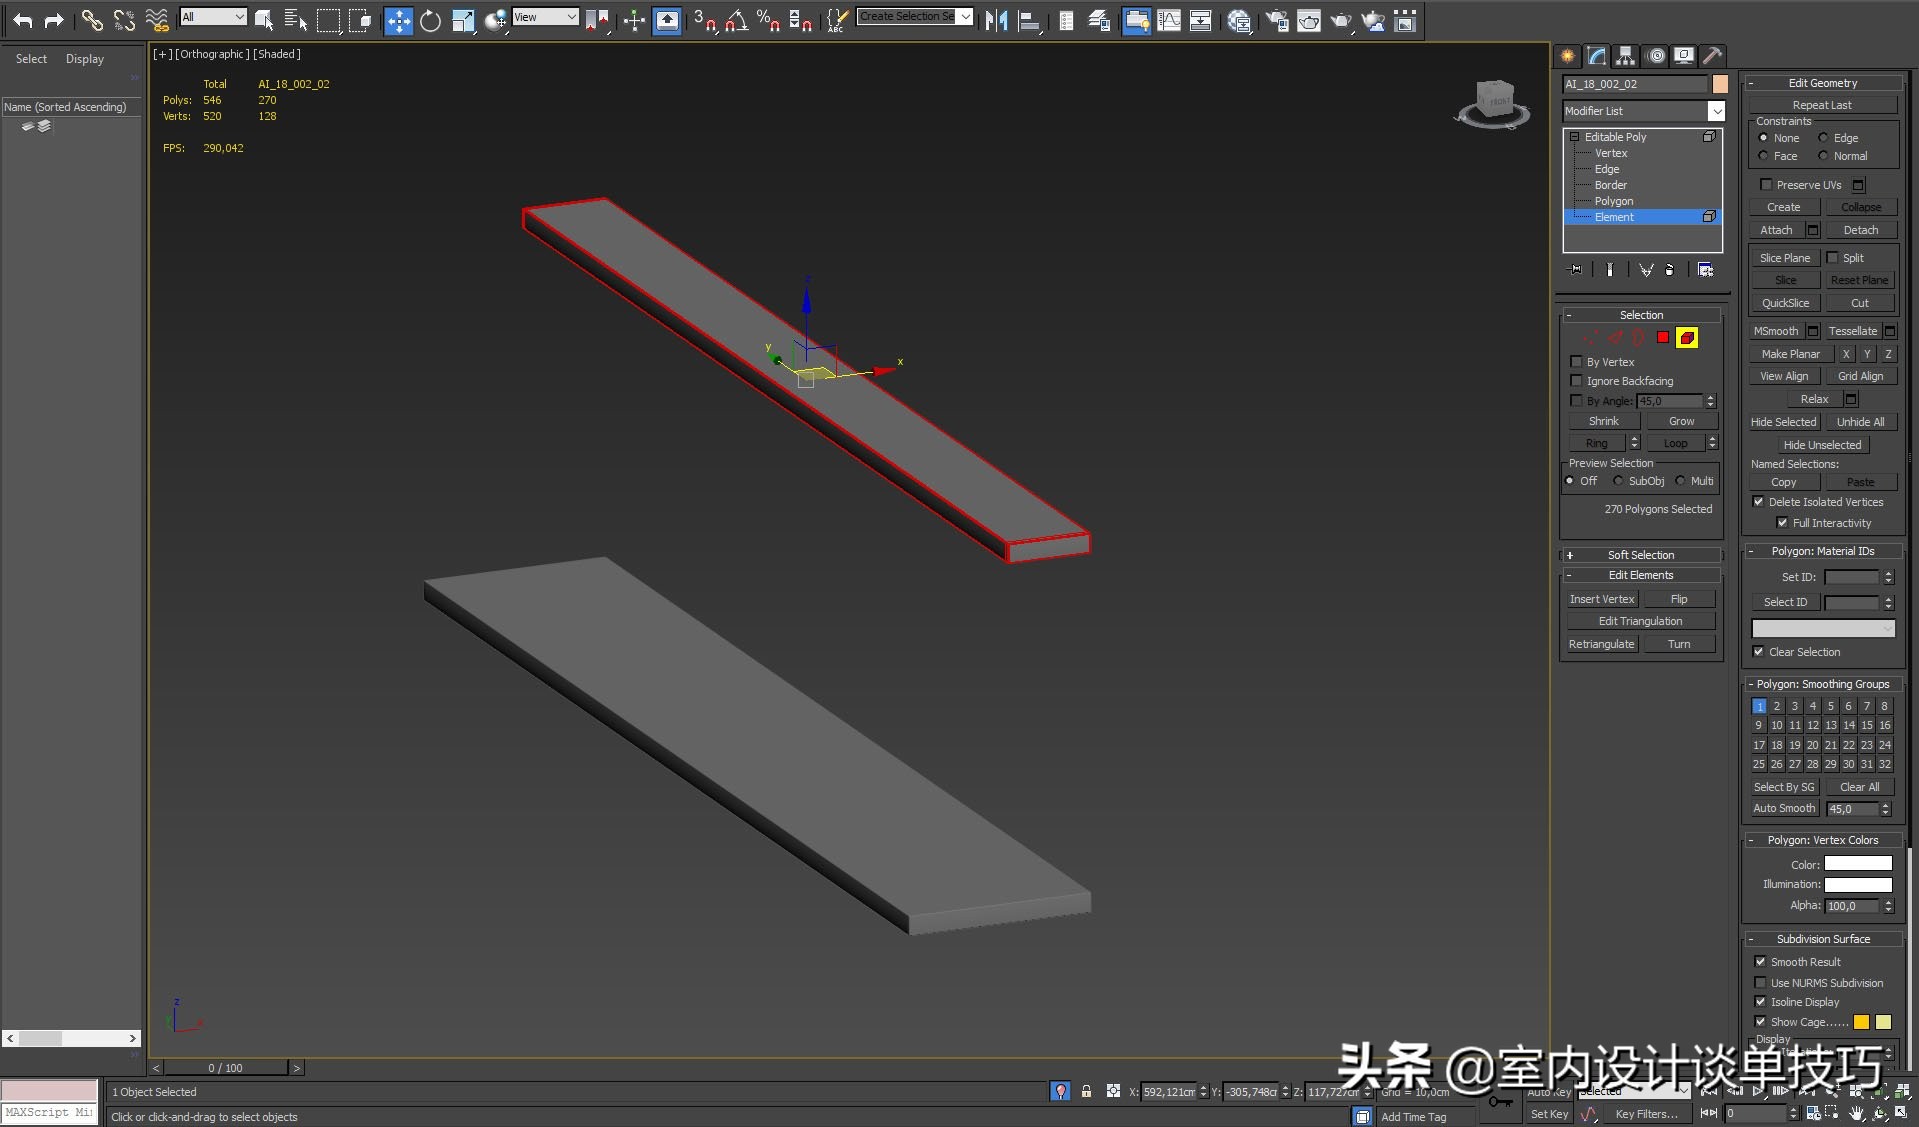Select the SubObj preview selection radio
Image resolution: width=1919 pixels, height=1127 pixels.
(1619, 481)
